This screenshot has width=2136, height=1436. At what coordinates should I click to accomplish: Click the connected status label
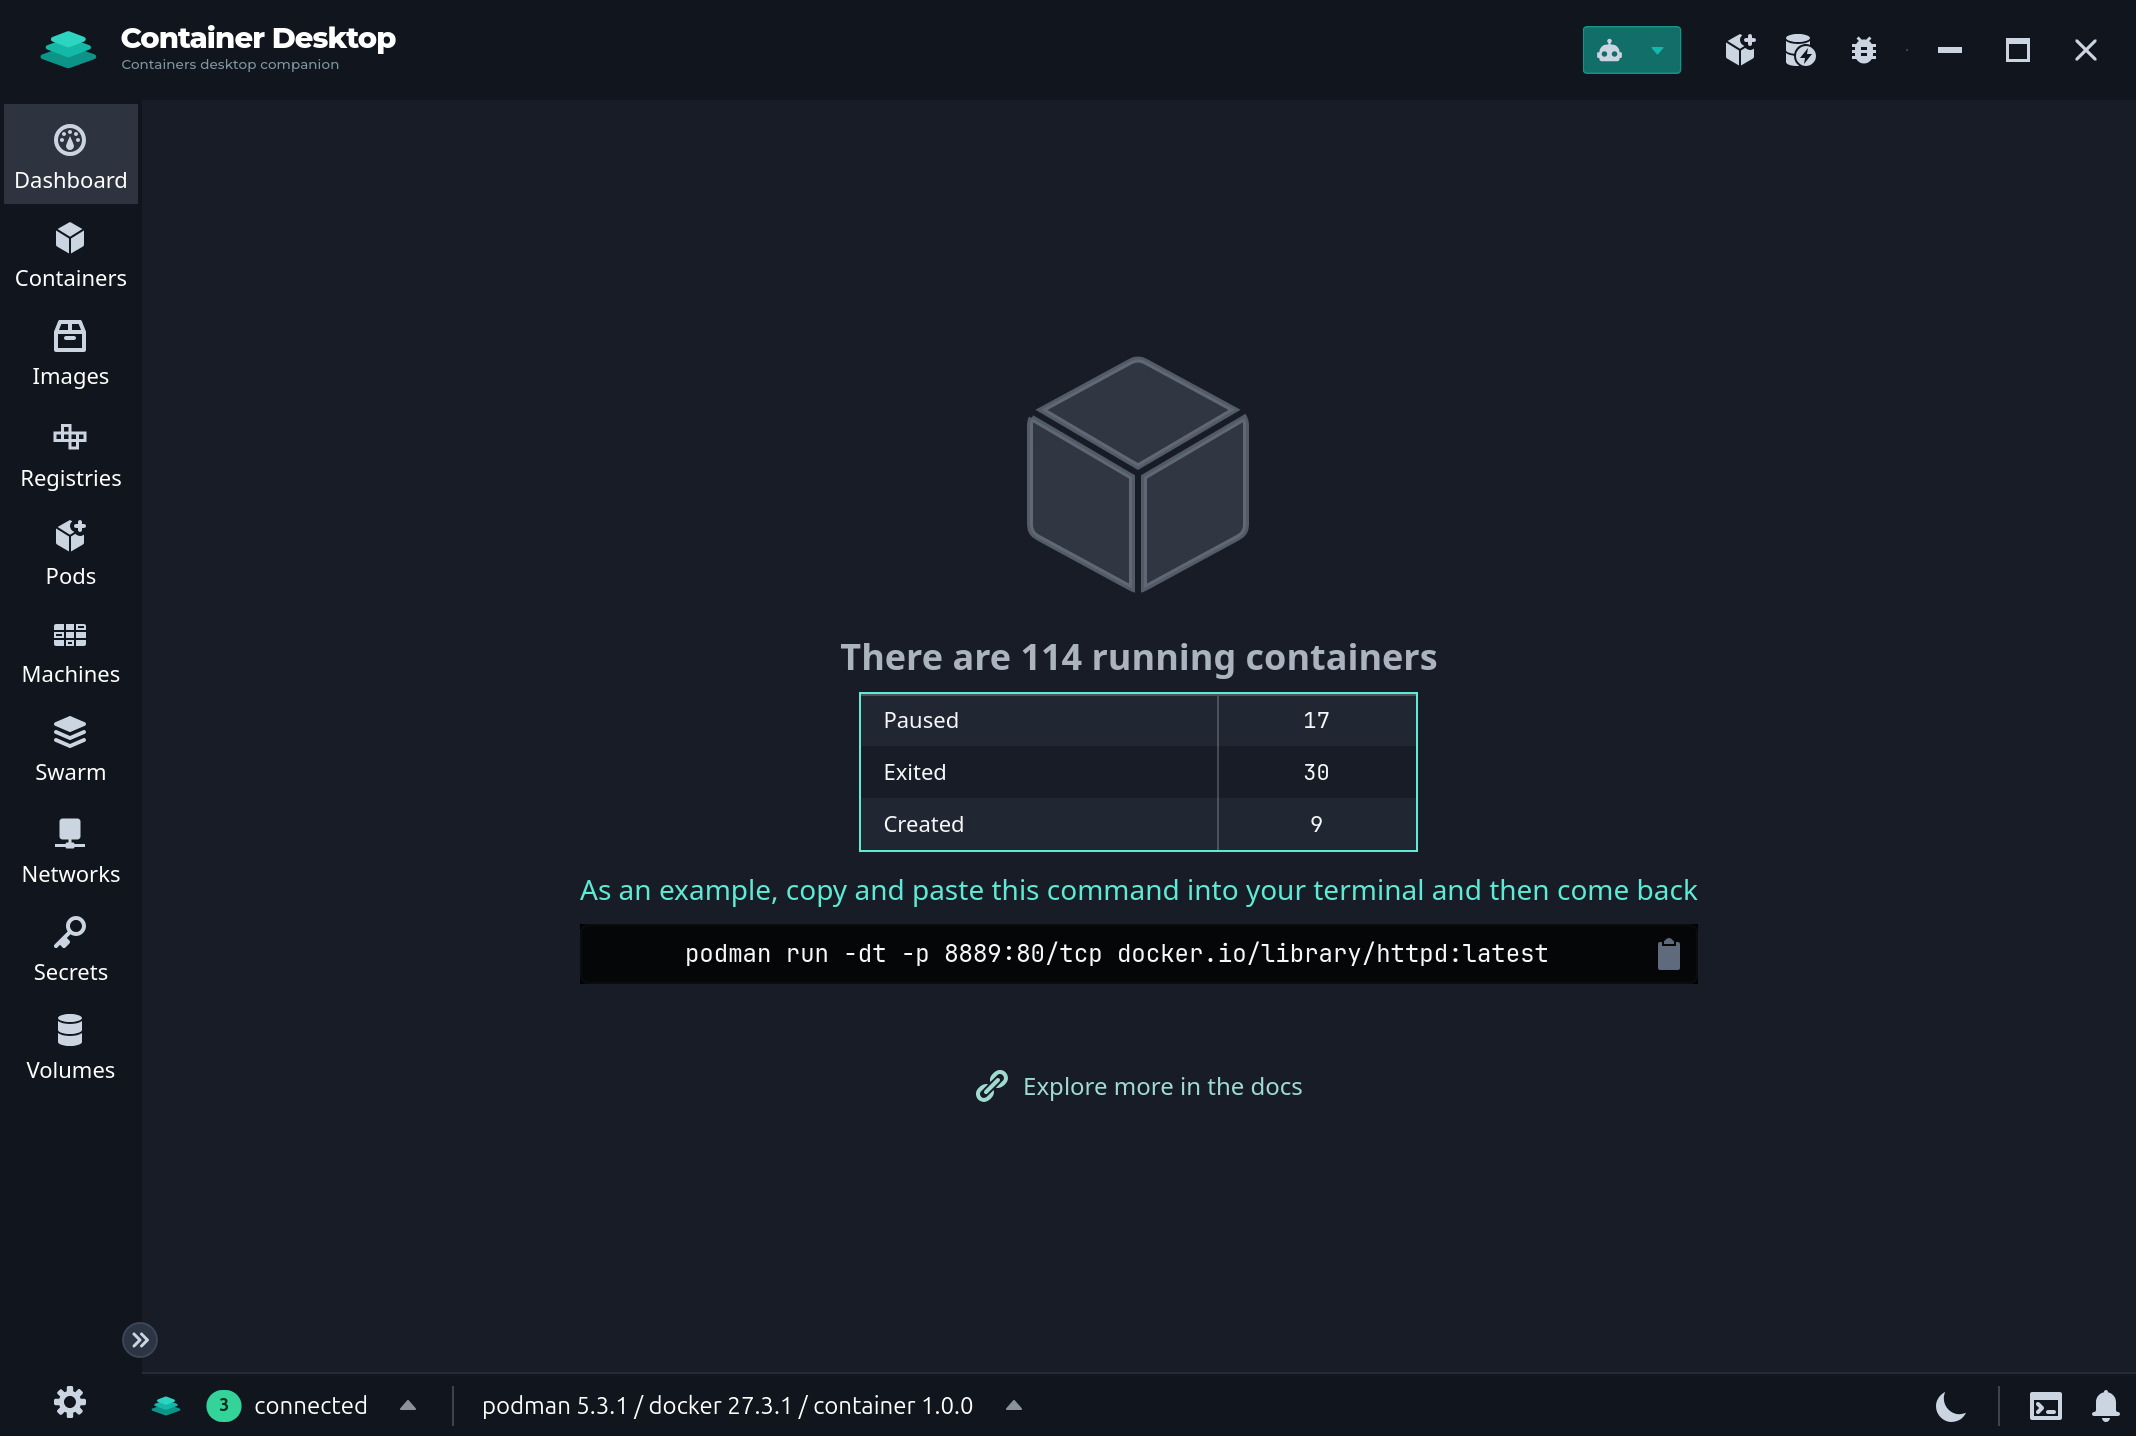pyautogui.click(x=310, y=1405)
